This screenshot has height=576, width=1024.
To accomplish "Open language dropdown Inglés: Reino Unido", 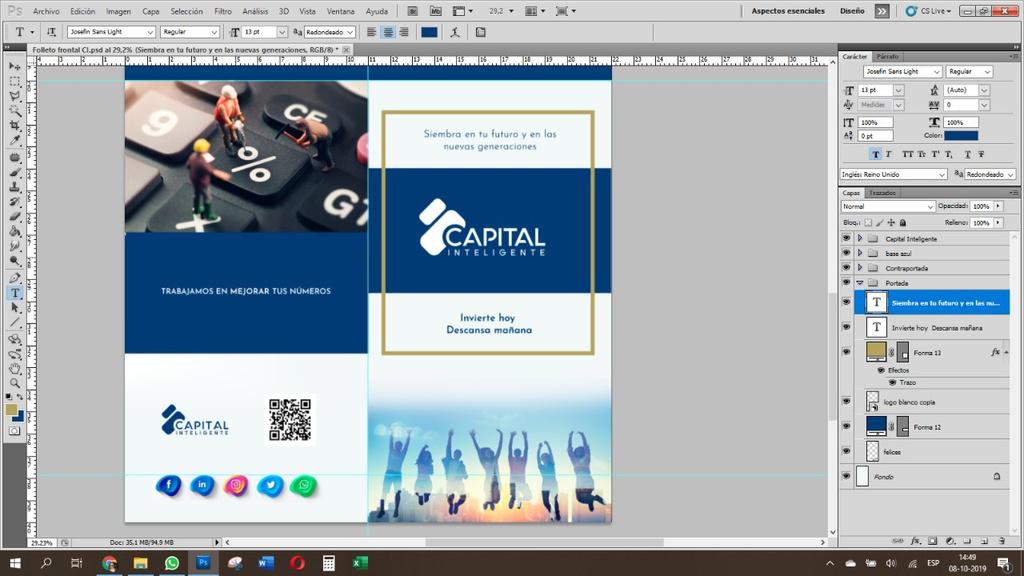I will pyautogui.click(x=893, y=174).
